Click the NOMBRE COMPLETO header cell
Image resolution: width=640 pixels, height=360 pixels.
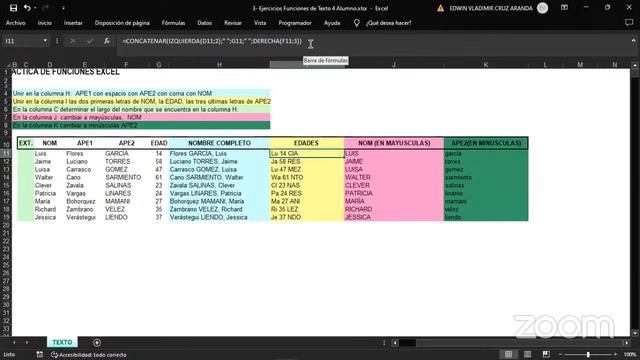(x=219, y=143)
